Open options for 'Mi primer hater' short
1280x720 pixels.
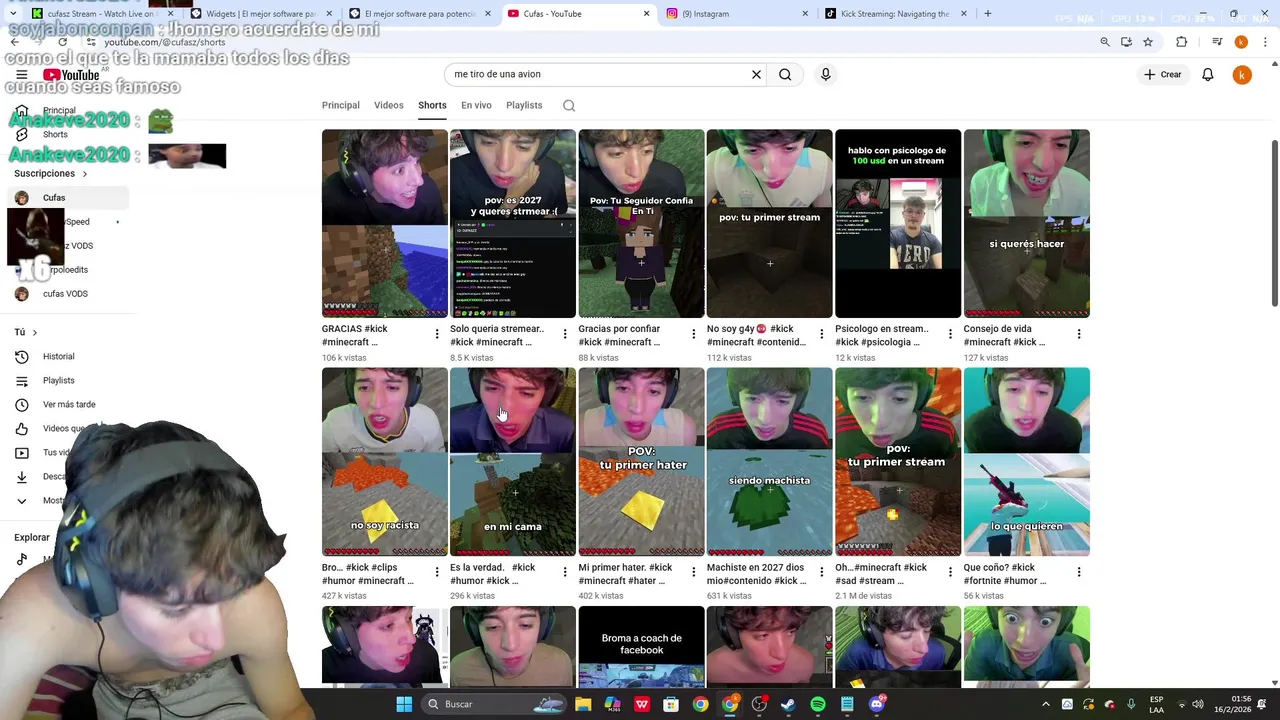pos(693,572)
